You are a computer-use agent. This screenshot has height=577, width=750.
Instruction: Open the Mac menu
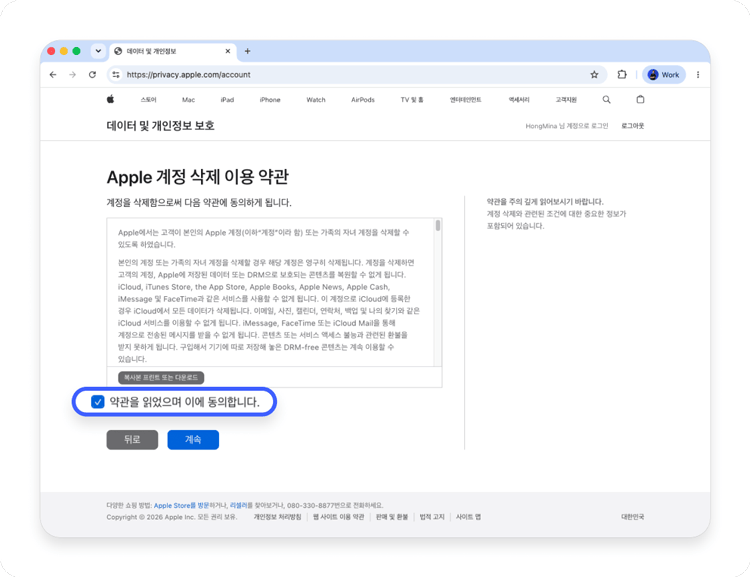(x=188, y=100)
